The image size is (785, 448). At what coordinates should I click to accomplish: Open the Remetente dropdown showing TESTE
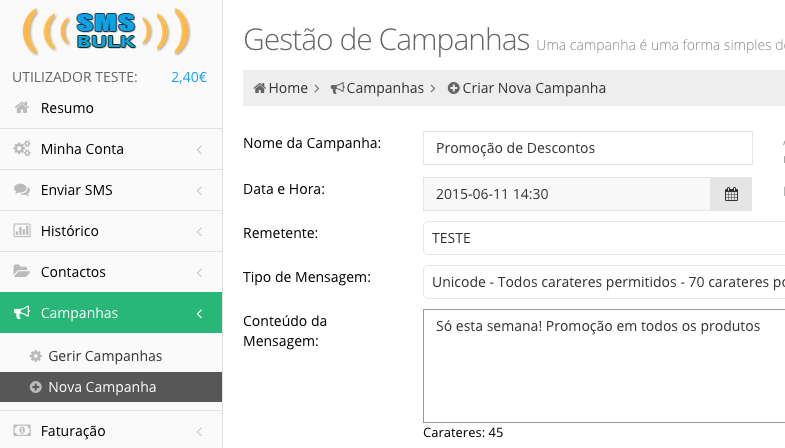coord(604,238)
